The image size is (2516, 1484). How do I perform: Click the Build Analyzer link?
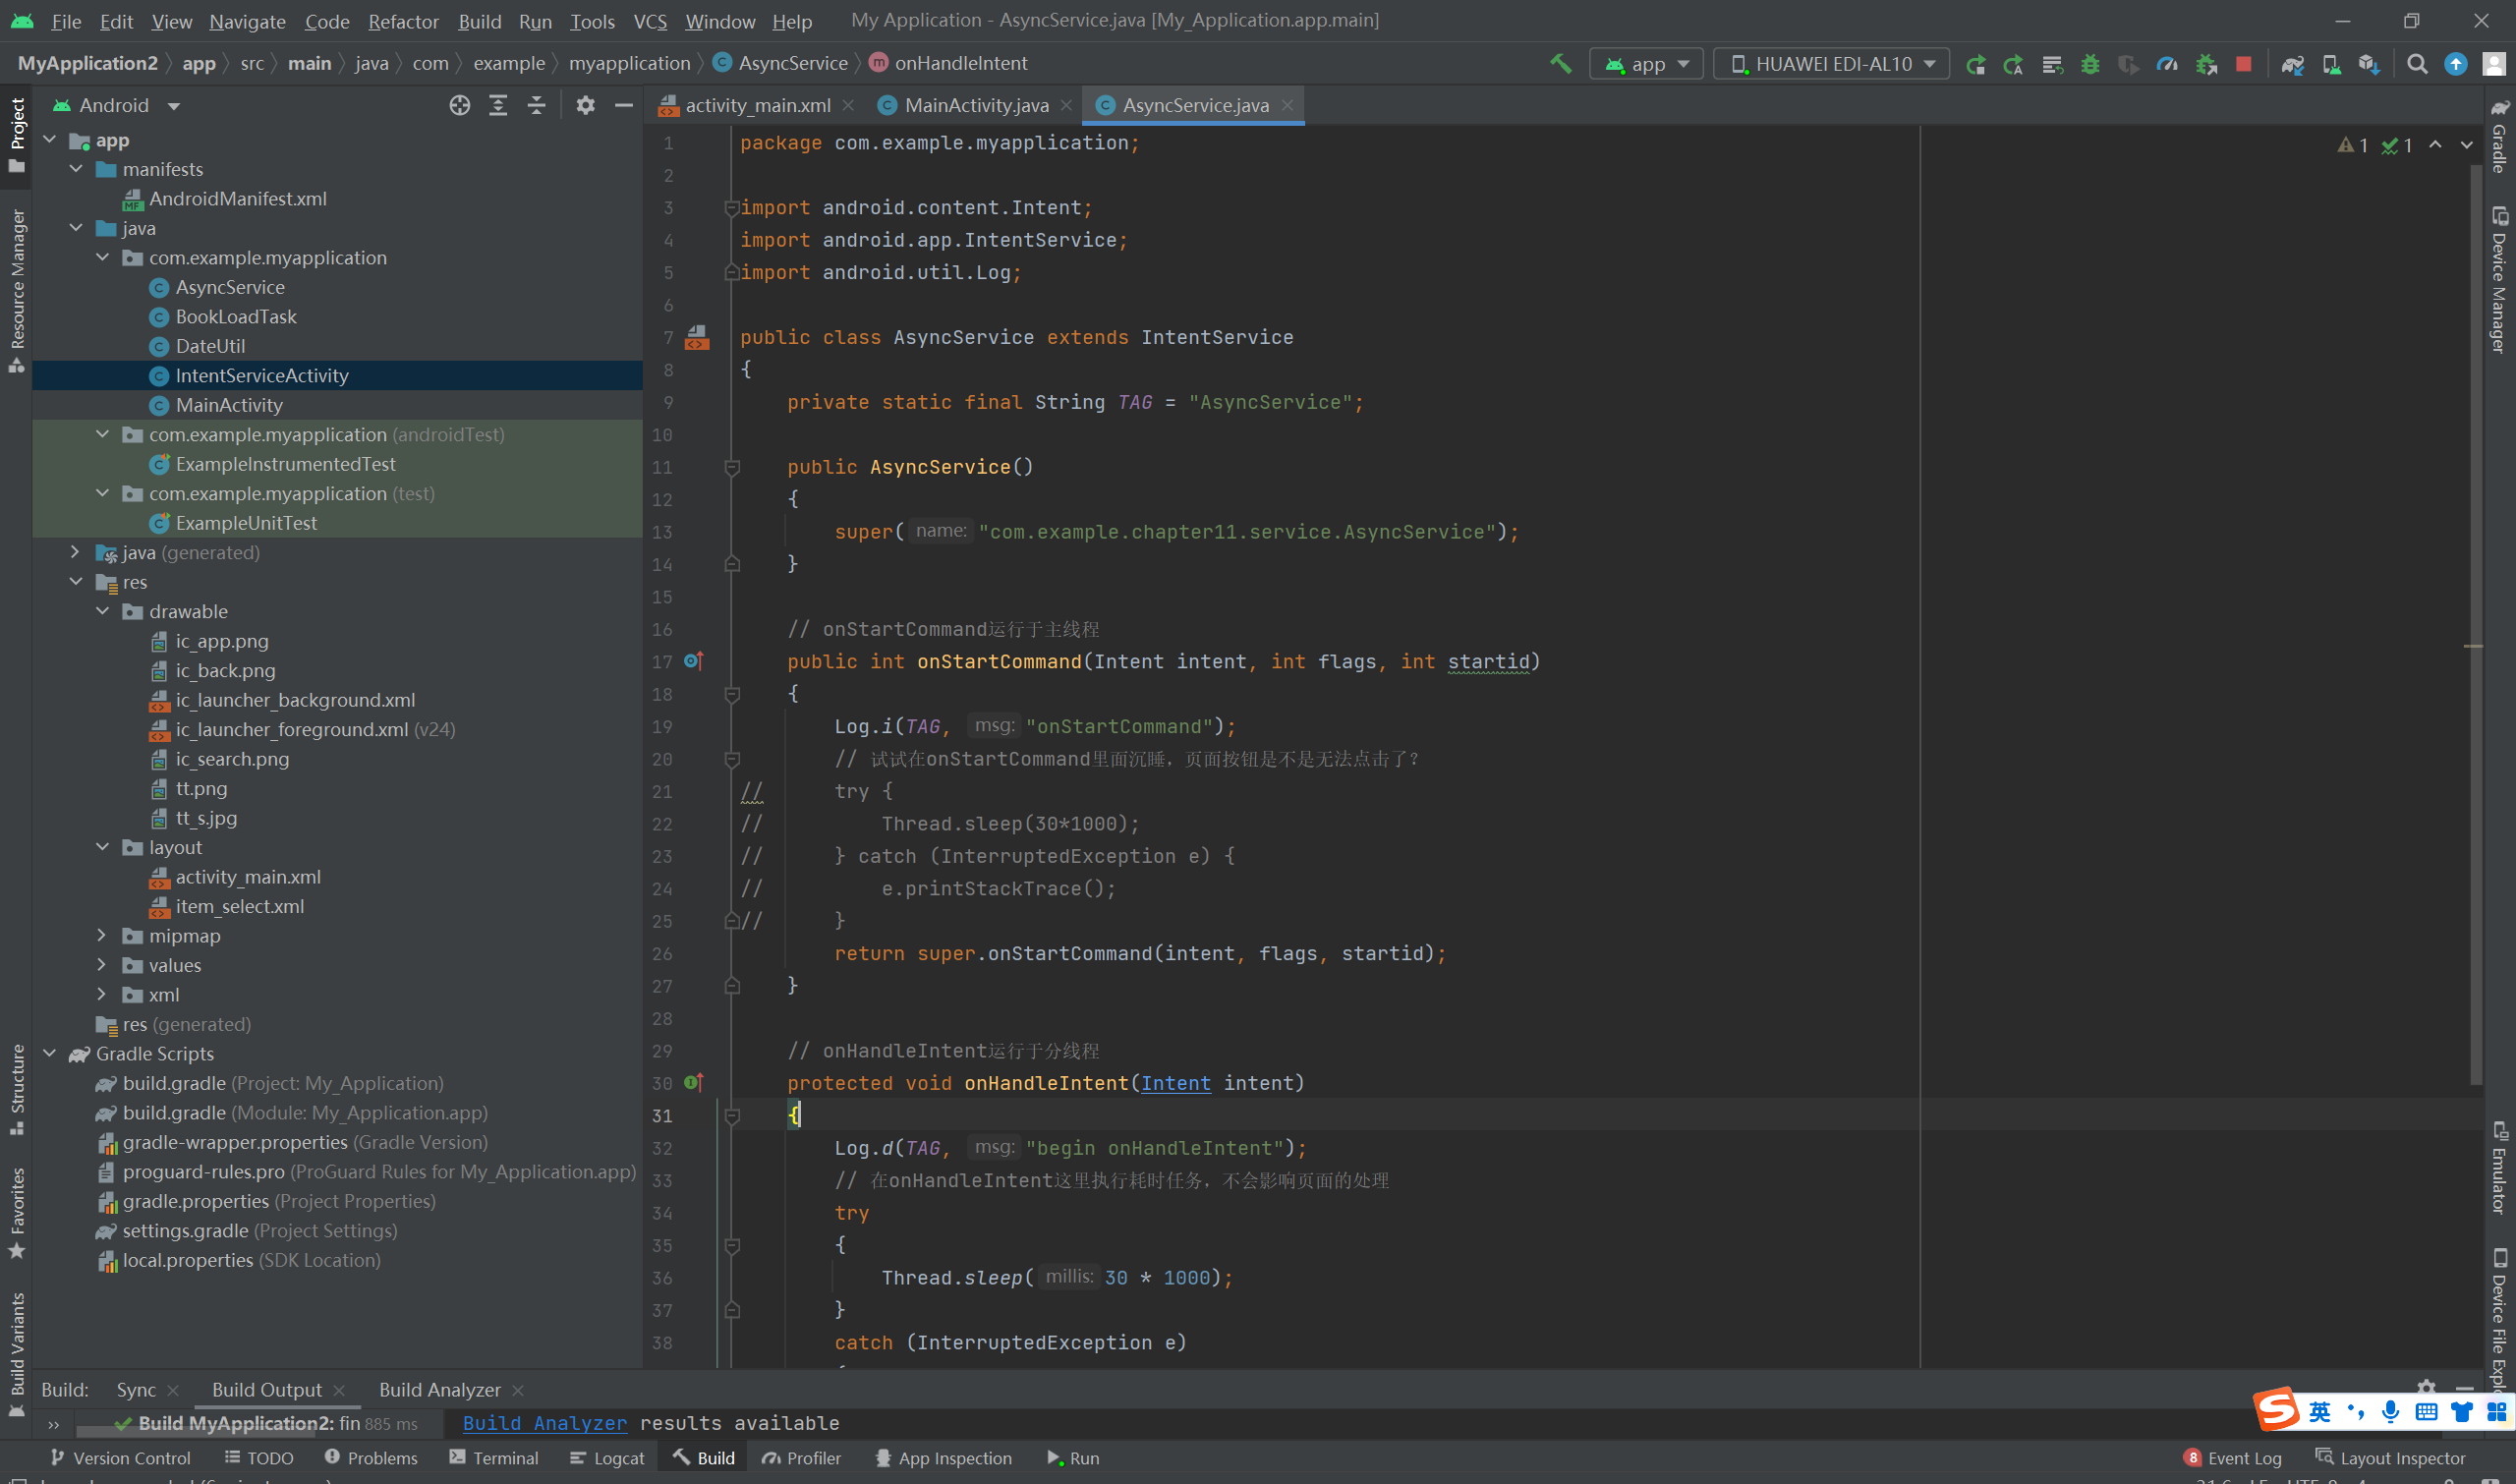(544, 1422)
